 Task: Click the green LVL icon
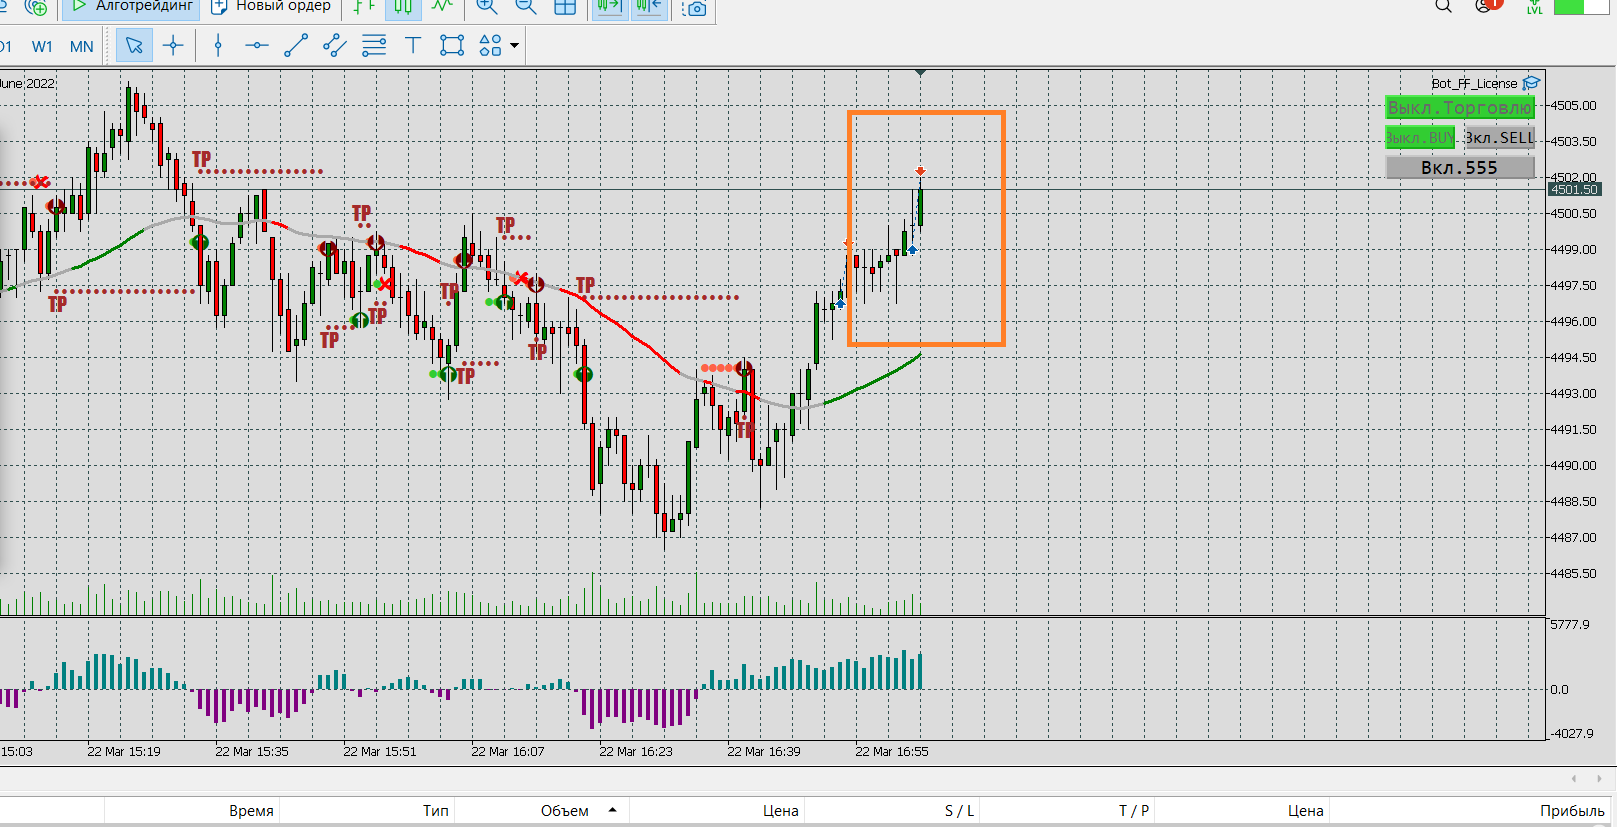(1534, 7)
